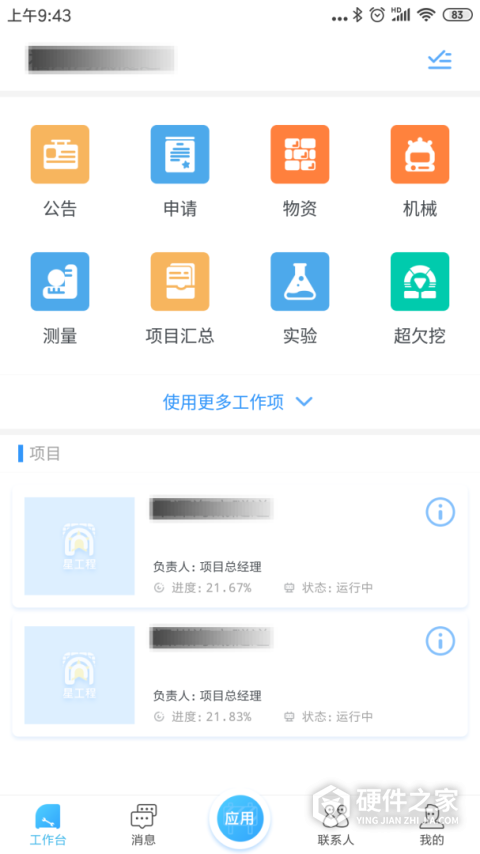
Task: Open the 超欠挖 icon
Action: click(420, 282)
